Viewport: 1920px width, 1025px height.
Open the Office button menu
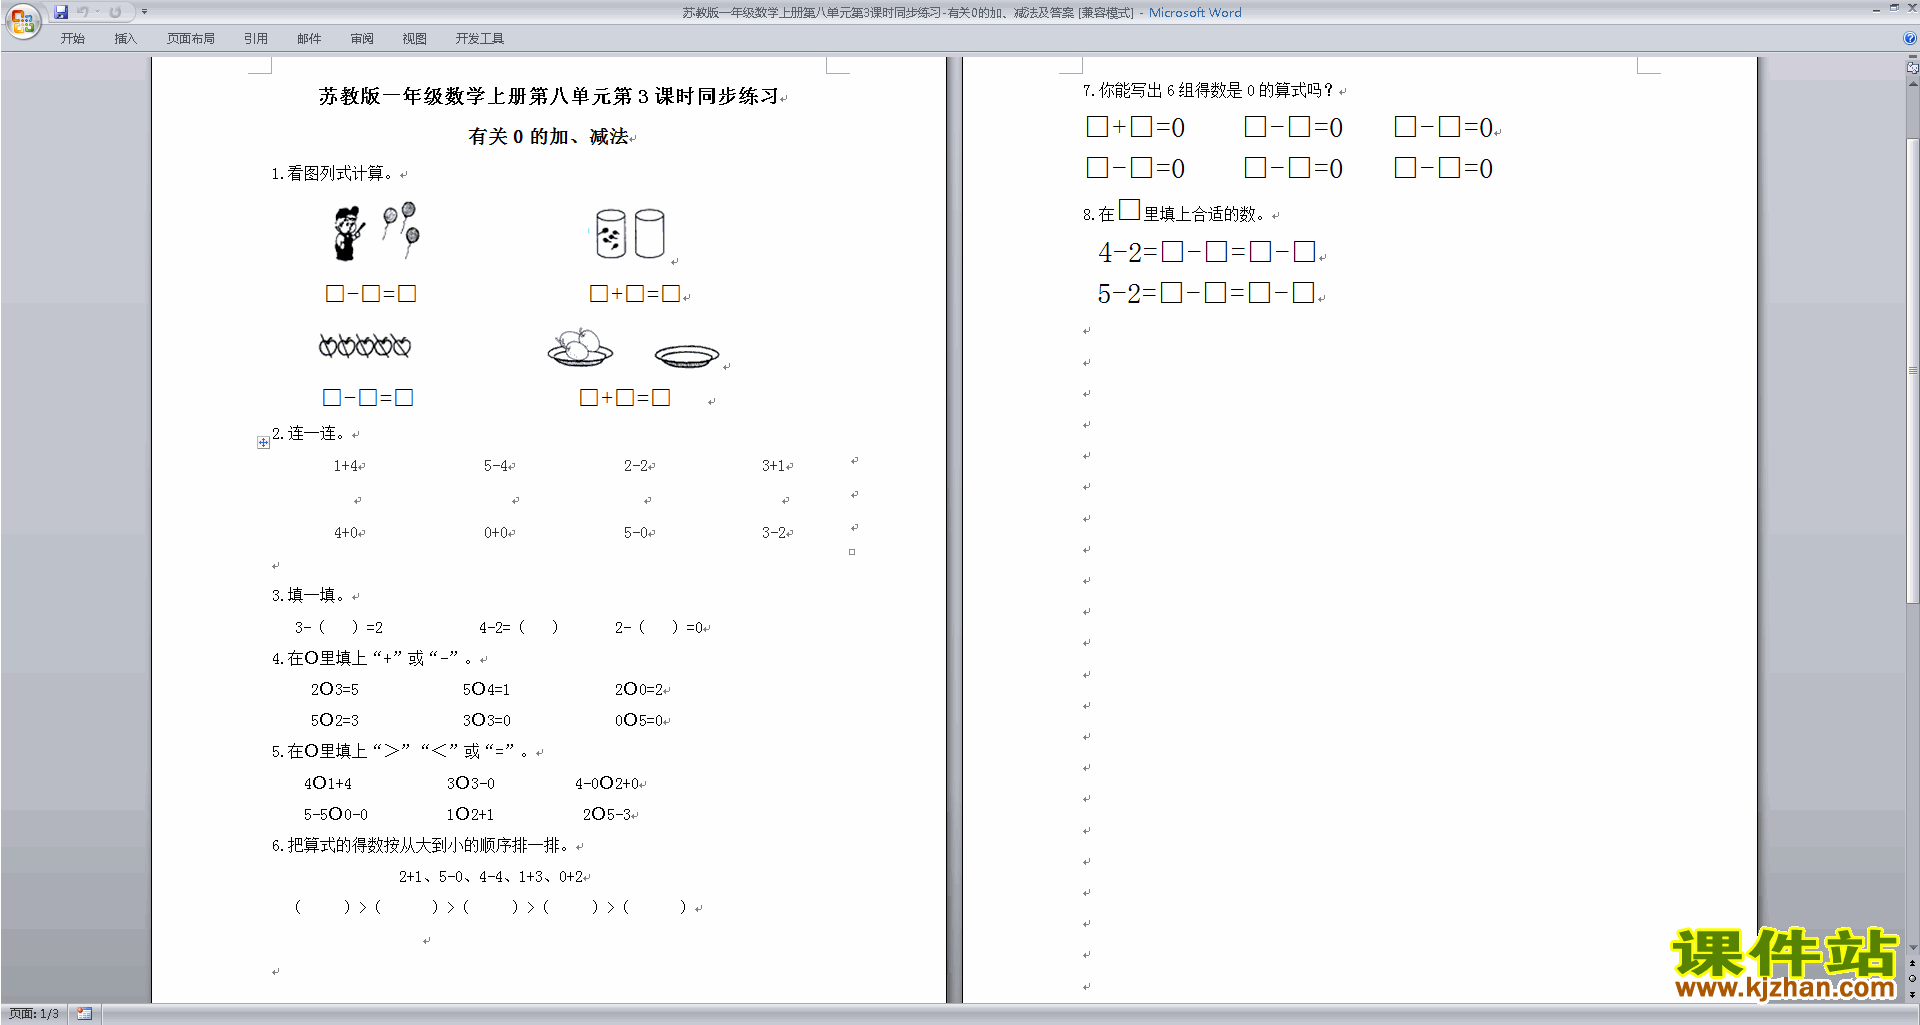[22, 20]
